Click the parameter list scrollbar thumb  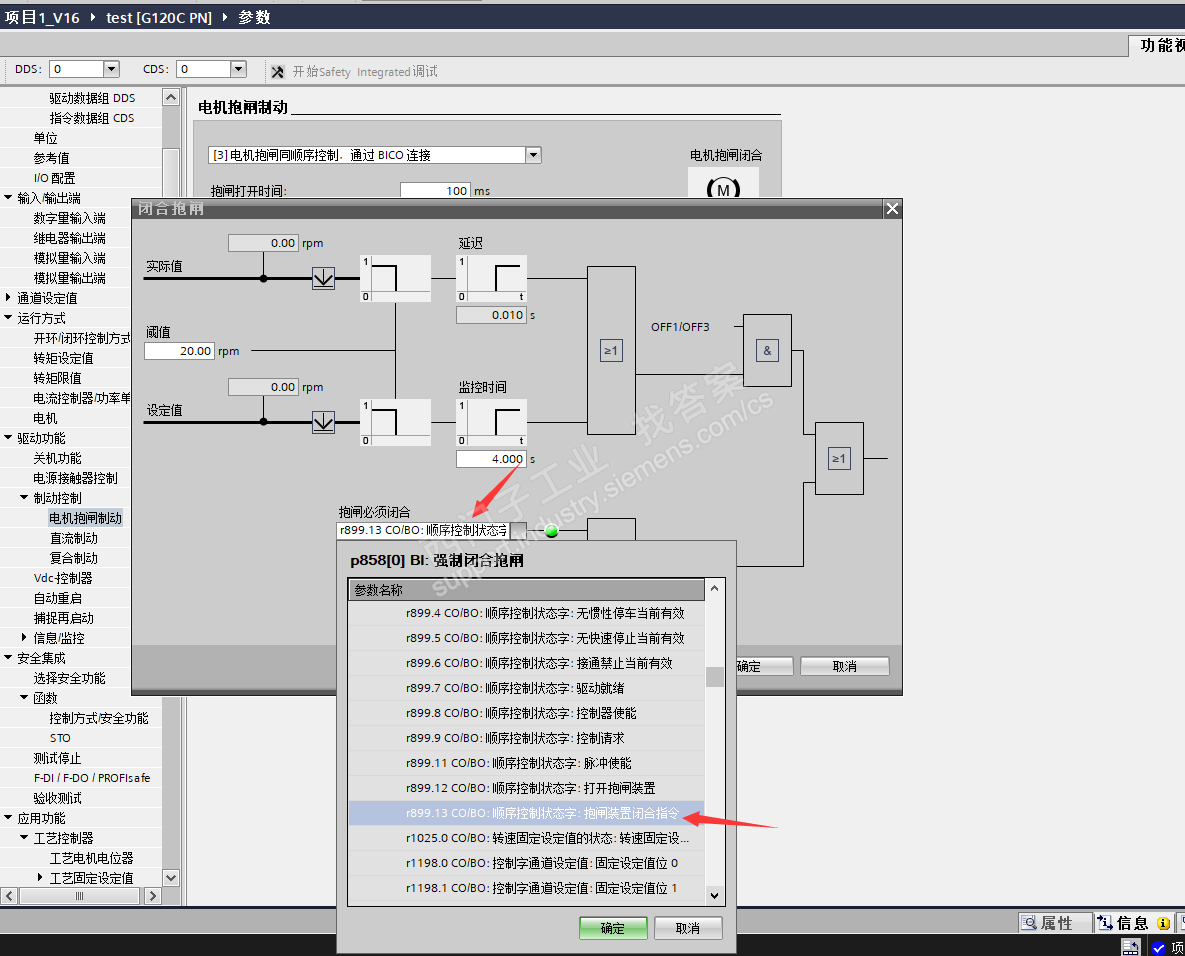(714, 677)
